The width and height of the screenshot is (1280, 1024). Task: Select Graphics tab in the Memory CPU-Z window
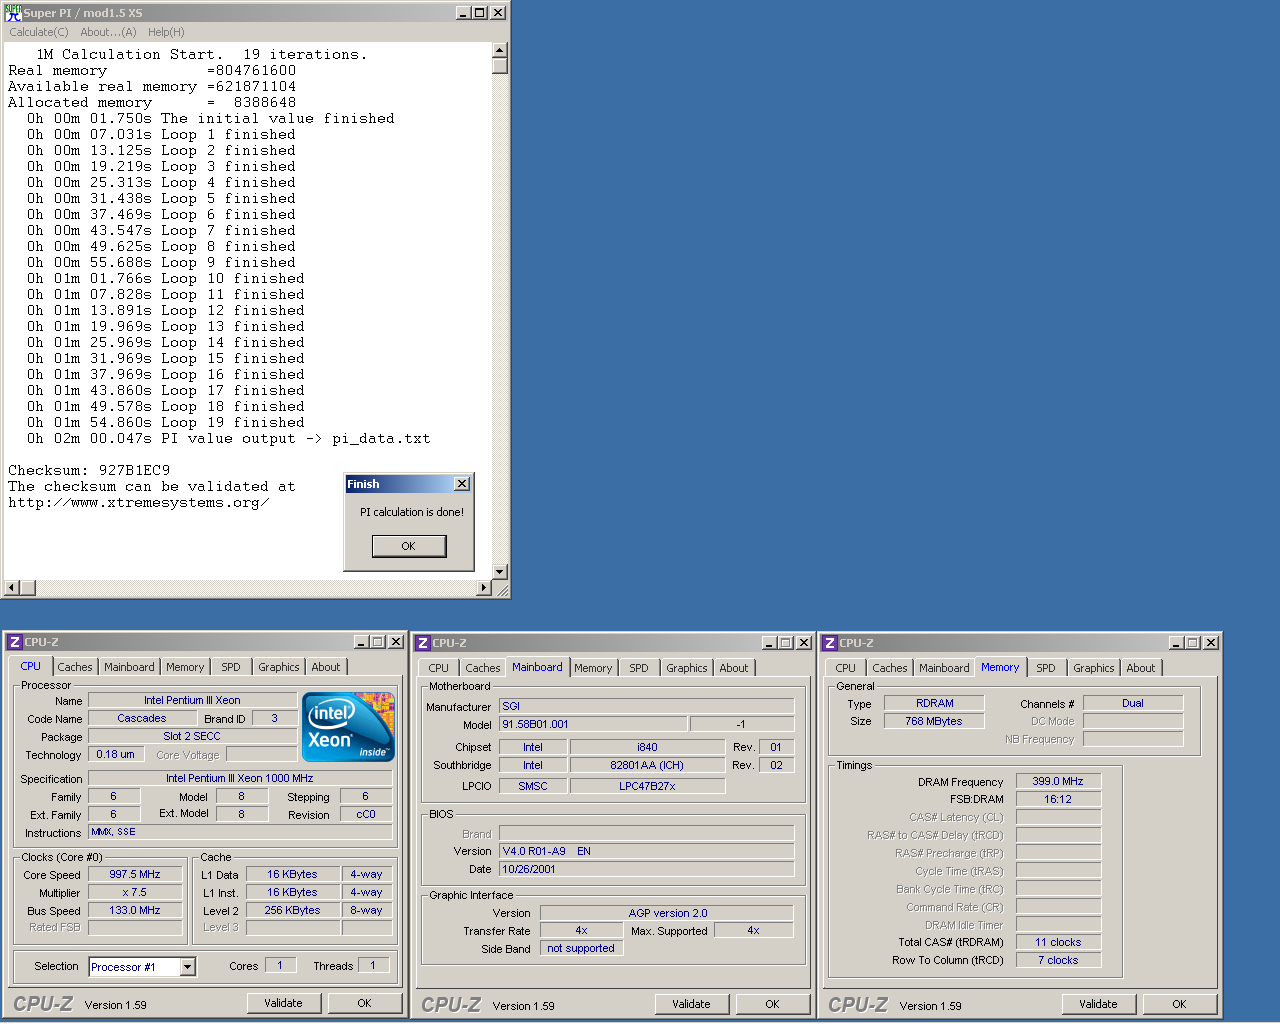click(x=1094, y=668)
